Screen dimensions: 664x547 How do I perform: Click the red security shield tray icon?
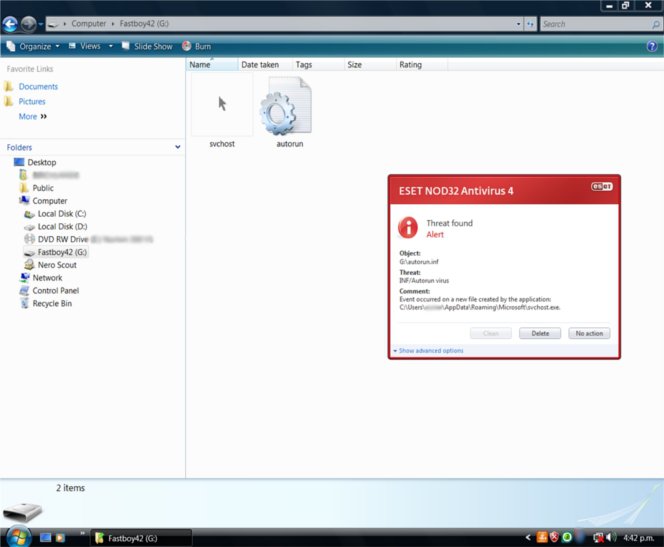[554, 538]
